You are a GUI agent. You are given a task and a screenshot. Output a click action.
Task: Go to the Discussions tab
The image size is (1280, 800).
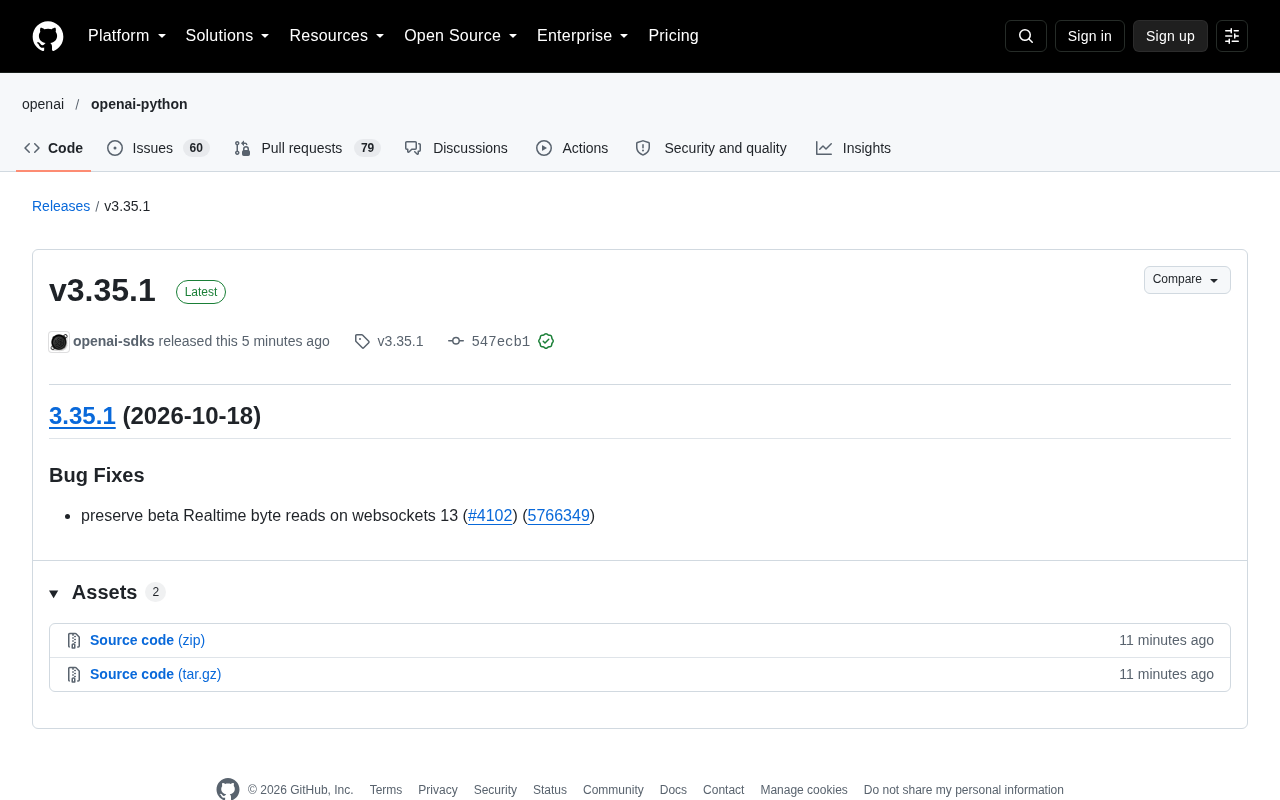pyautogui.click(x=456, y=148)
